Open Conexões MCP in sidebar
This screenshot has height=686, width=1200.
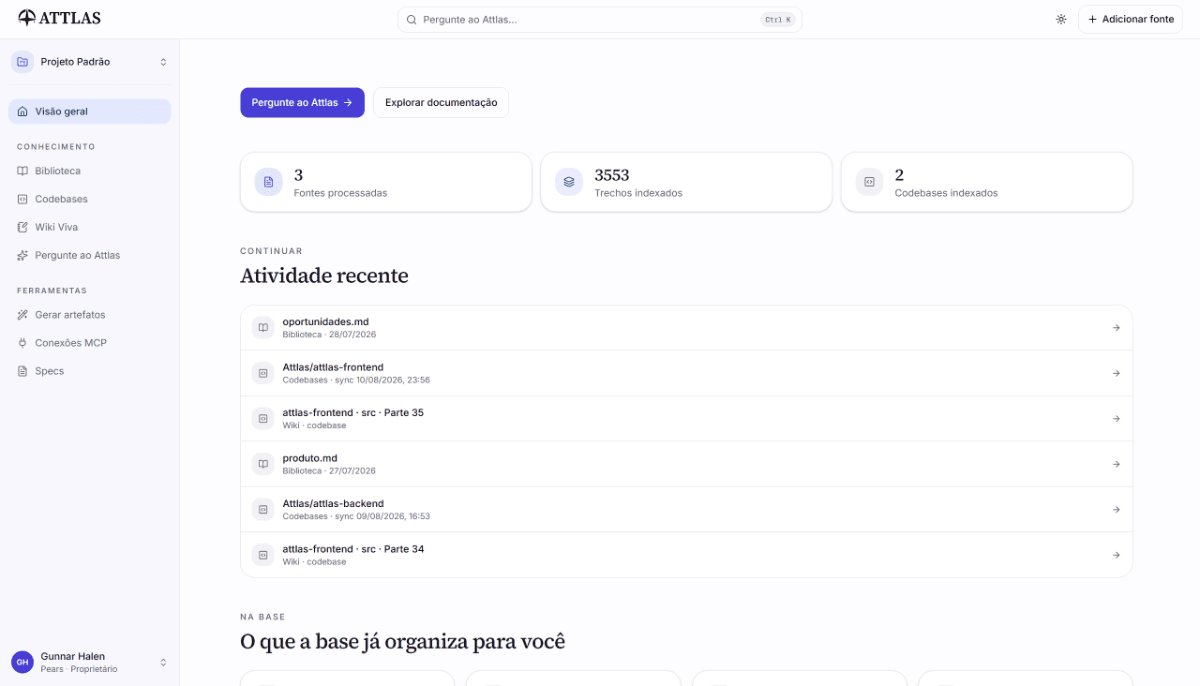(89, 343)
